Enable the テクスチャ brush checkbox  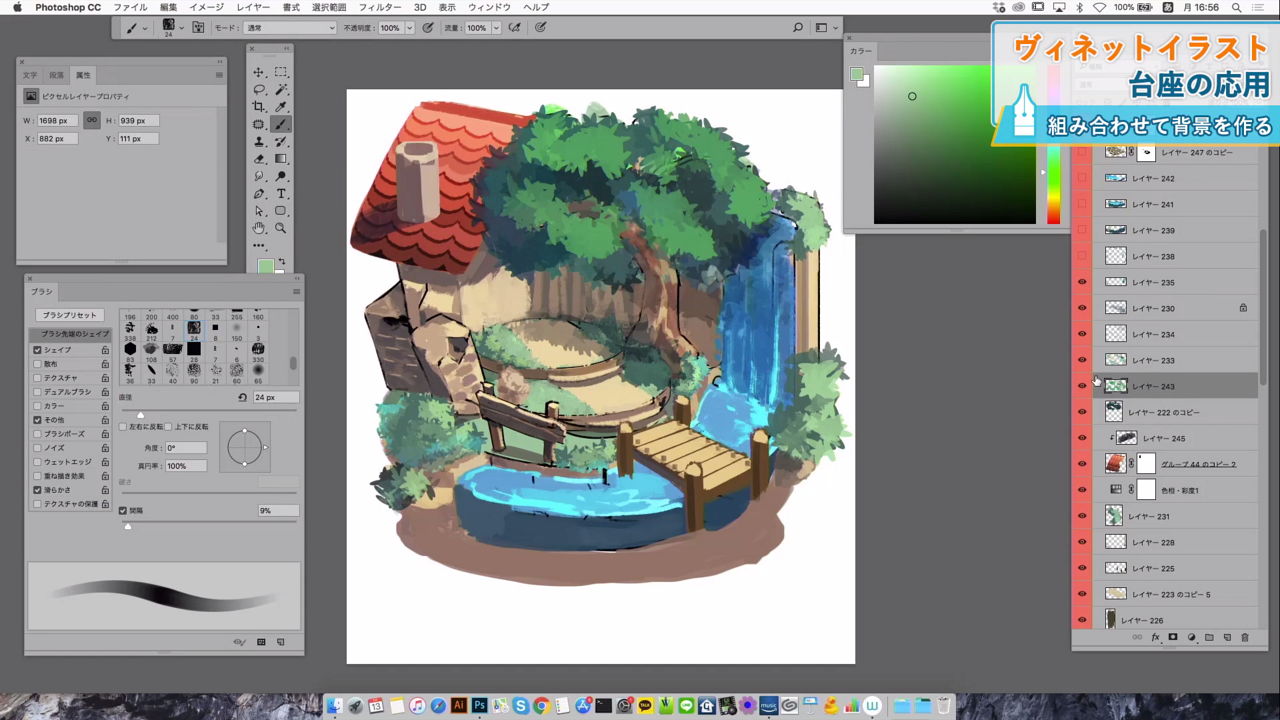(37, 378)
